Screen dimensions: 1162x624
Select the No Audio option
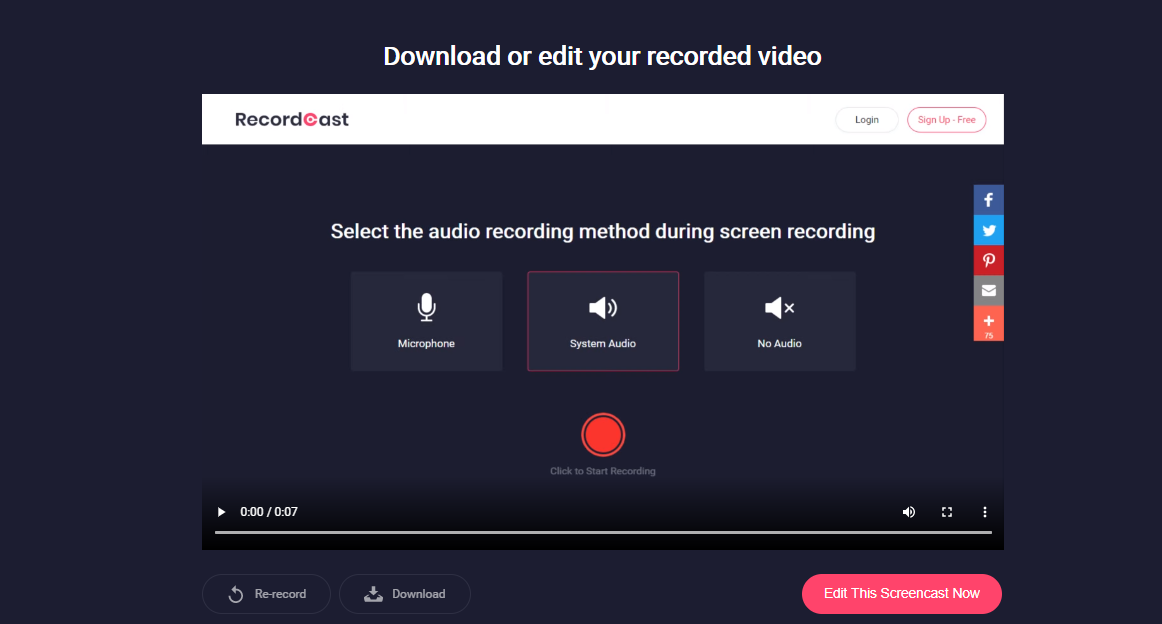[x=780, y=321]
